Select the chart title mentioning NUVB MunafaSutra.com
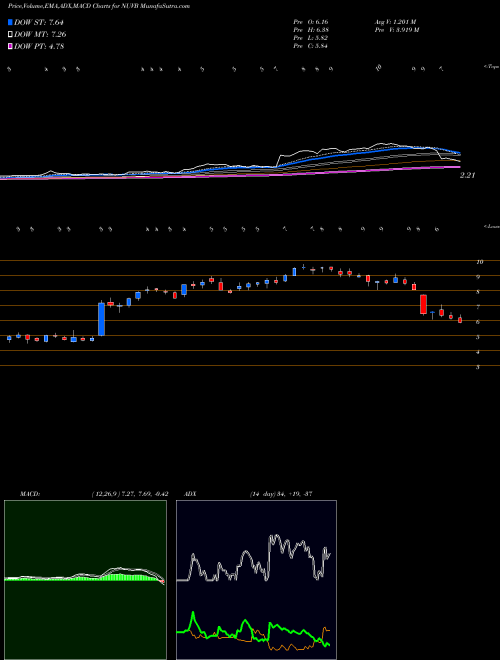Screen dimensions: 500x660 [98, 6]
